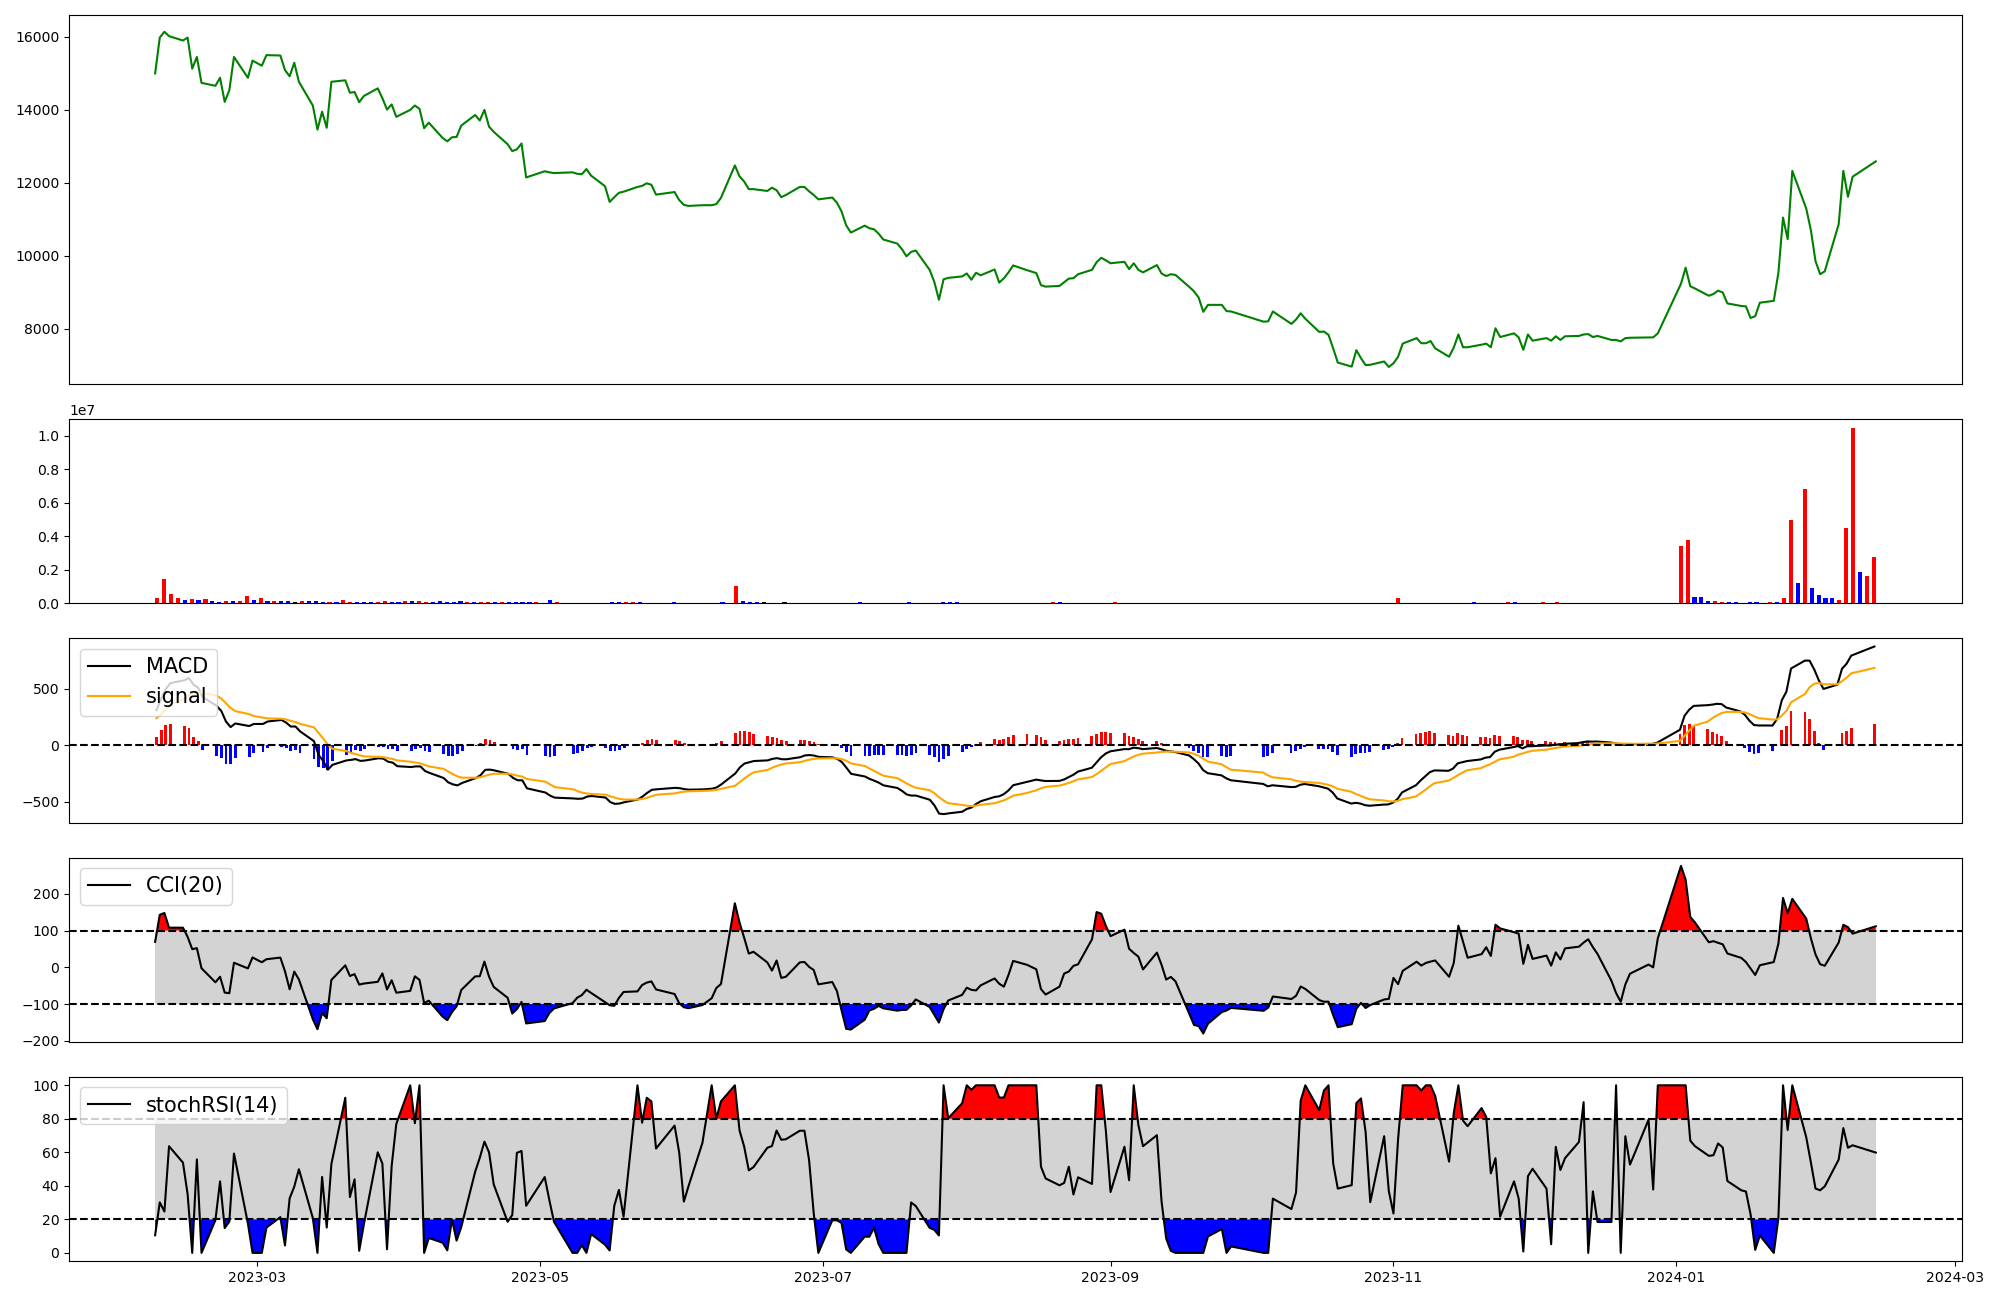Click the 2023-07 date tick label
Viewport: 2000px width, 1300px height.
pos(823,1277)
